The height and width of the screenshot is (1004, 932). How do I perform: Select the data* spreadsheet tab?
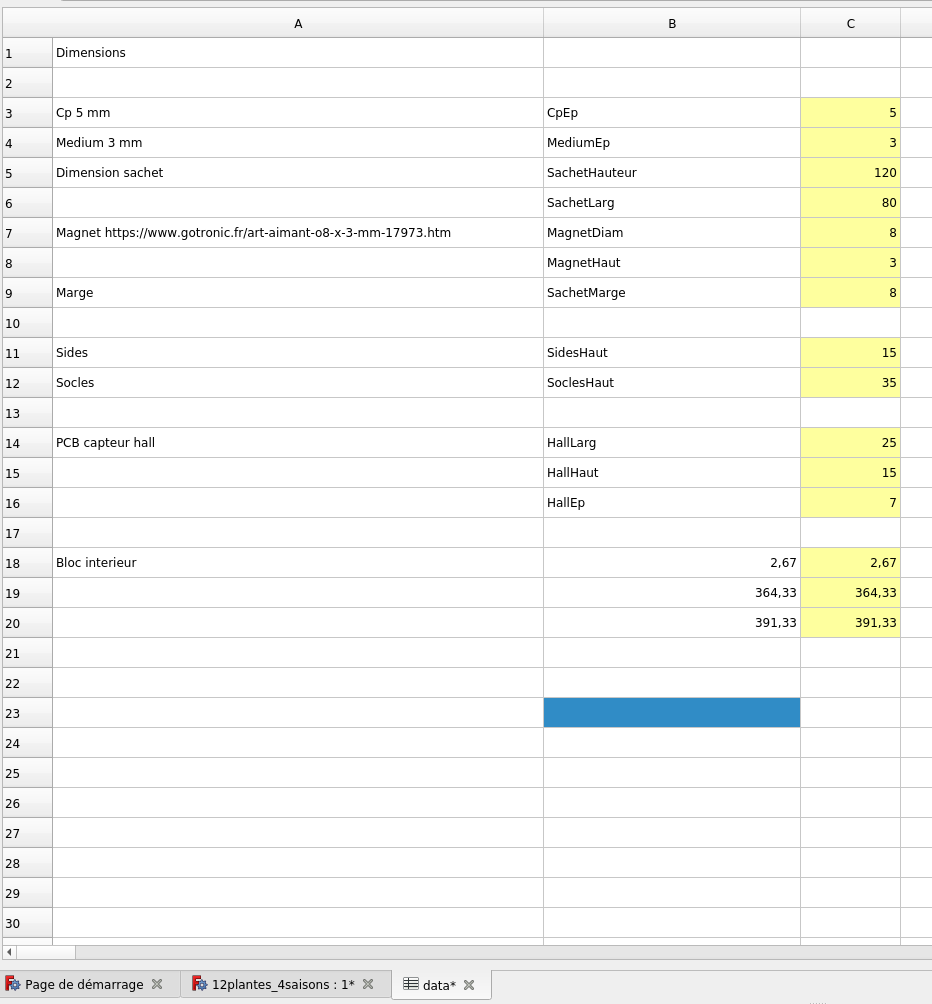click(439, 985)
